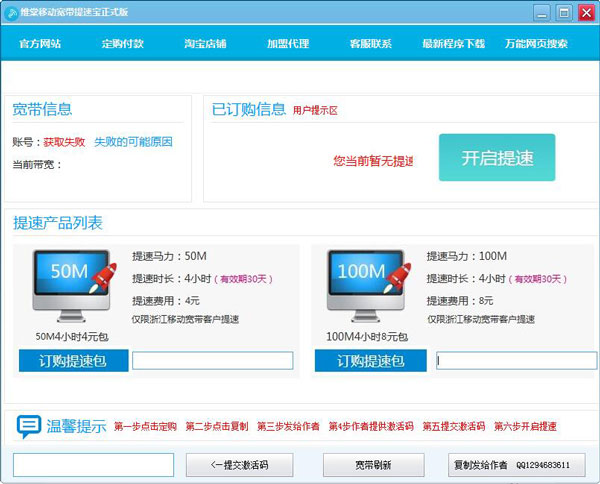Maximize the window
Image resolution: width=600 pixels, height=484 pixels.
point(564,13)
